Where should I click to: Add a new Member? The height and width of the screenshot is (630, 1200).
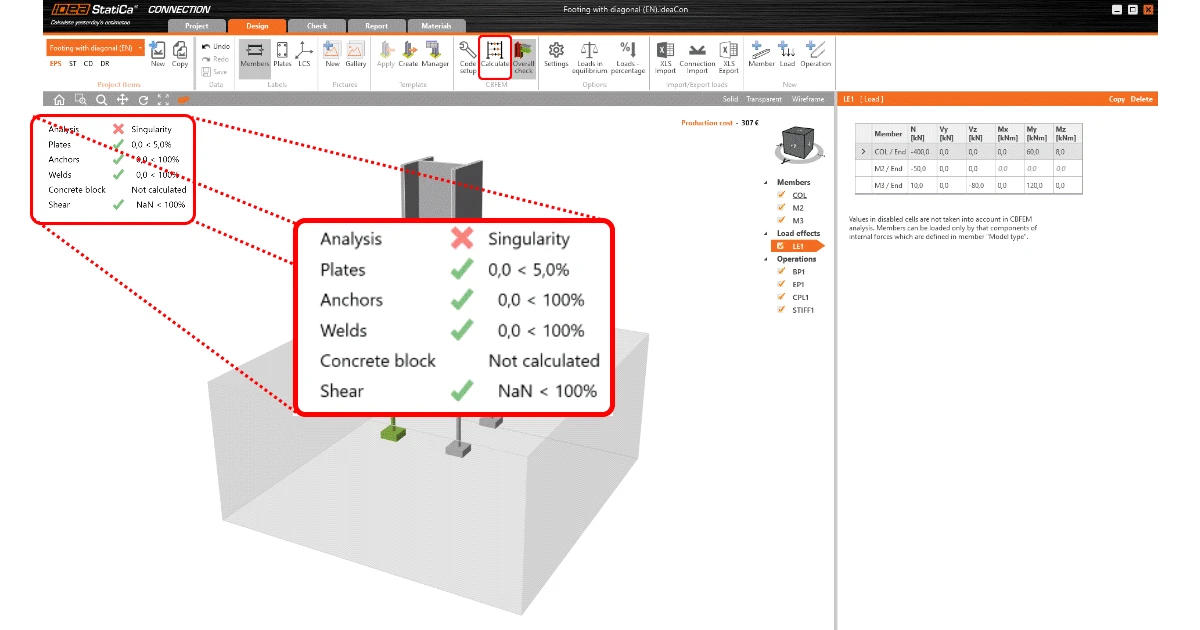761,54
